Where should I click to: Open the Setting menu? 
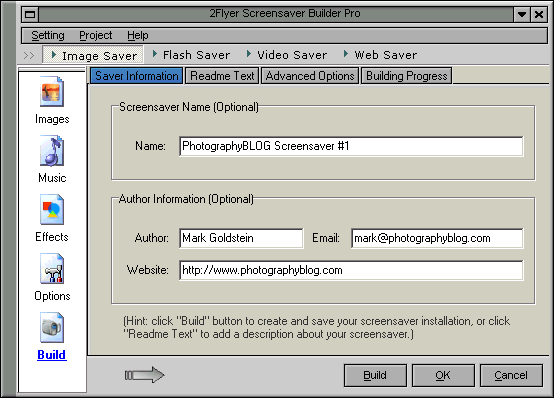click(48, 35)
